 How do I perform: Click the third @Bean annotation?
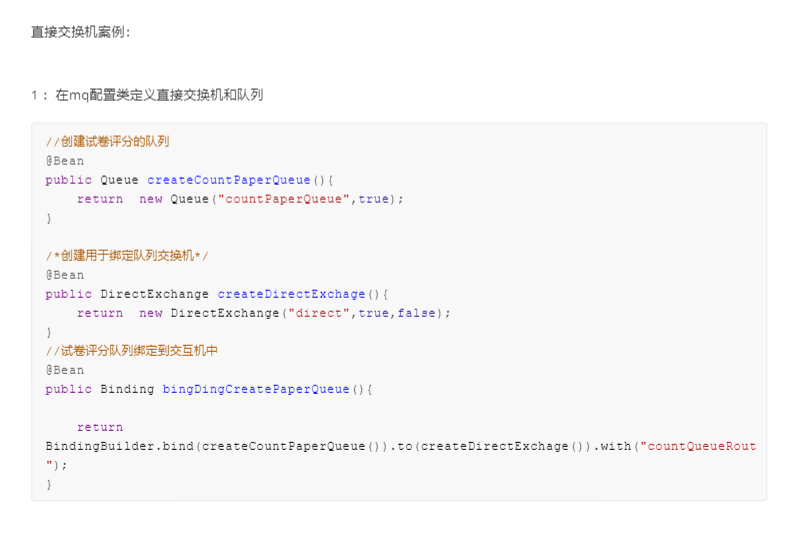pos(65,370)
